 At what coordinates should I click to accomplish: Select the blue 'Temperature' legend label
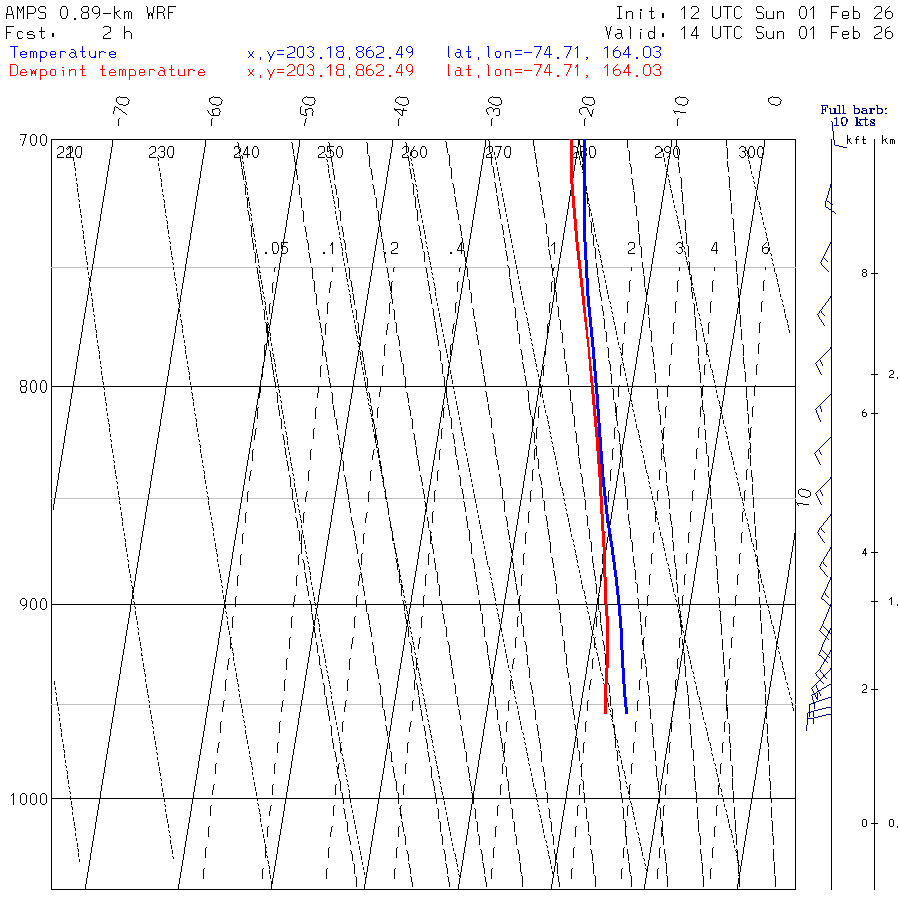(x=63, y=53)
